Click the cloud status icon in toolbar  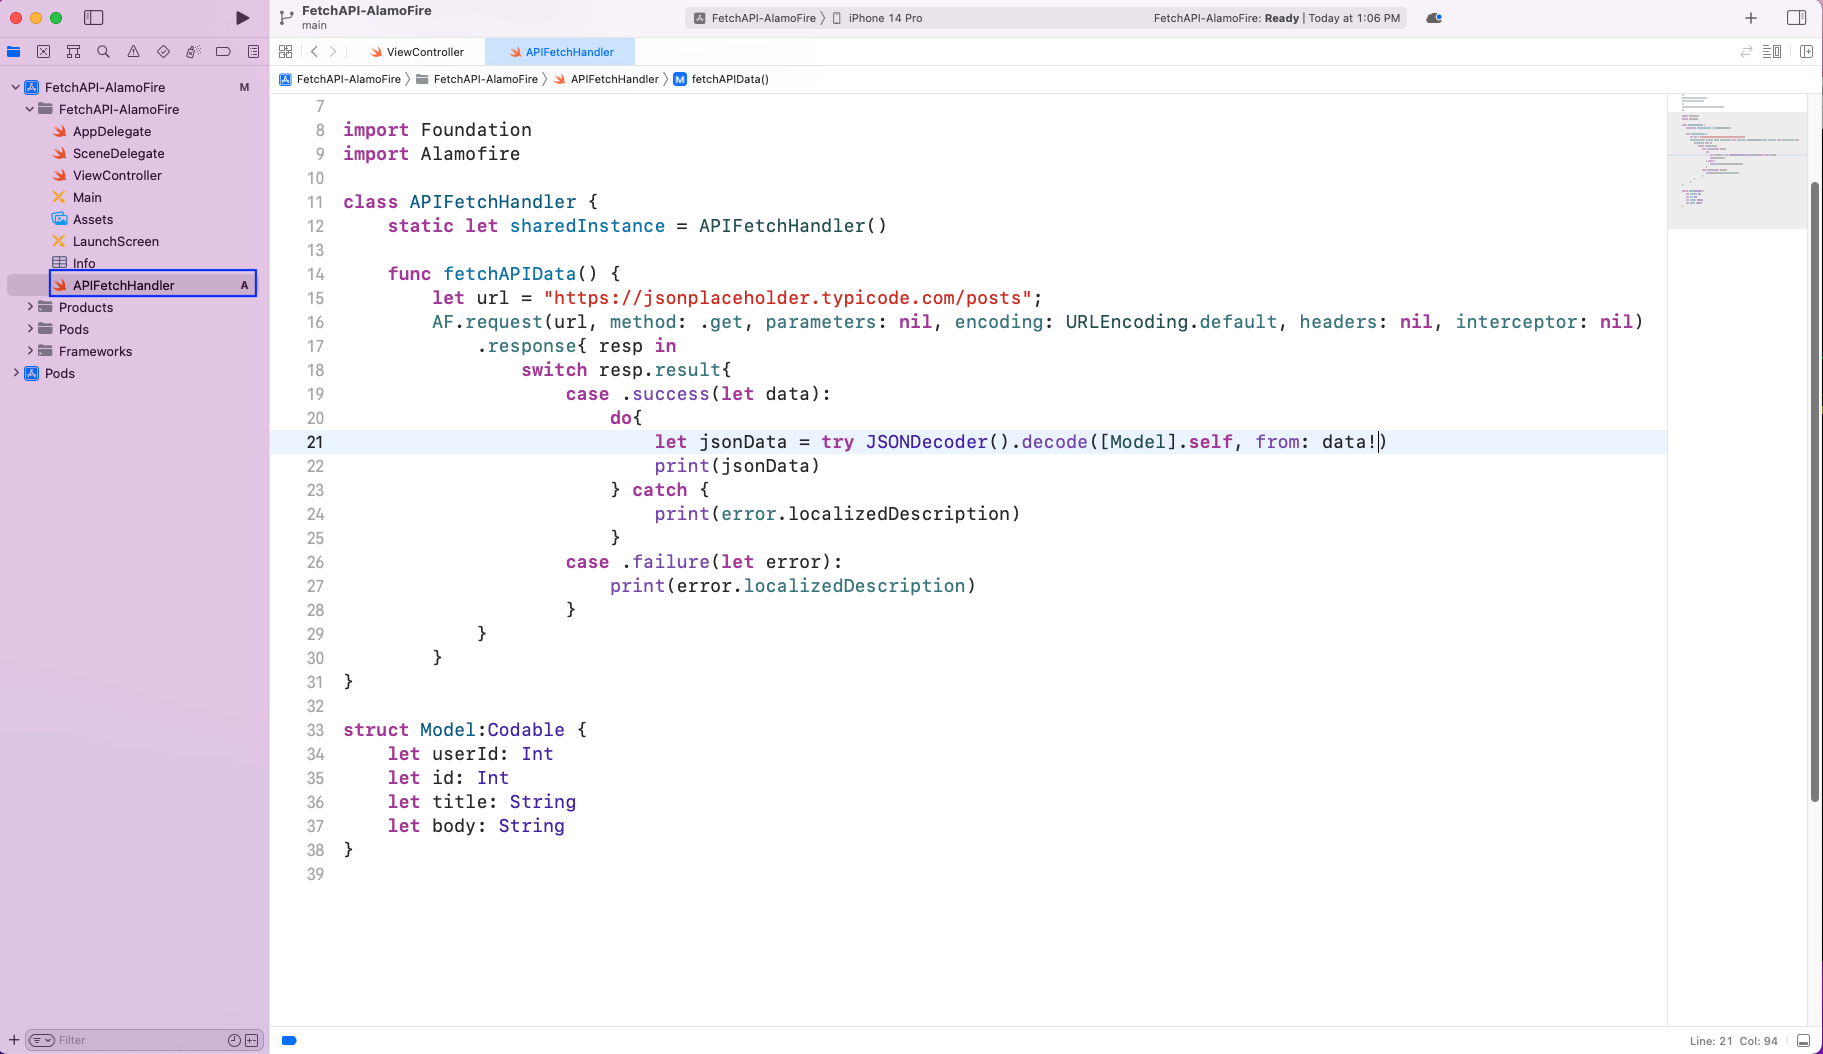(1434, 18)
